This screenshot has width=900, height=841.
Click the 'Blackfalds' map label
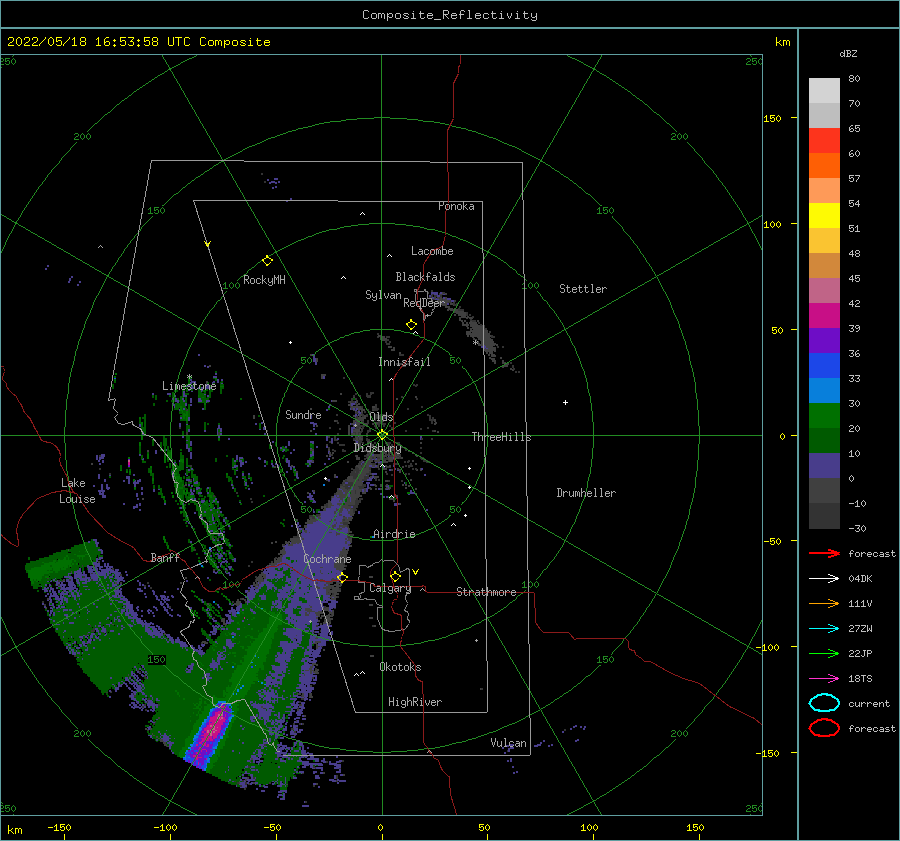(425, 277)
